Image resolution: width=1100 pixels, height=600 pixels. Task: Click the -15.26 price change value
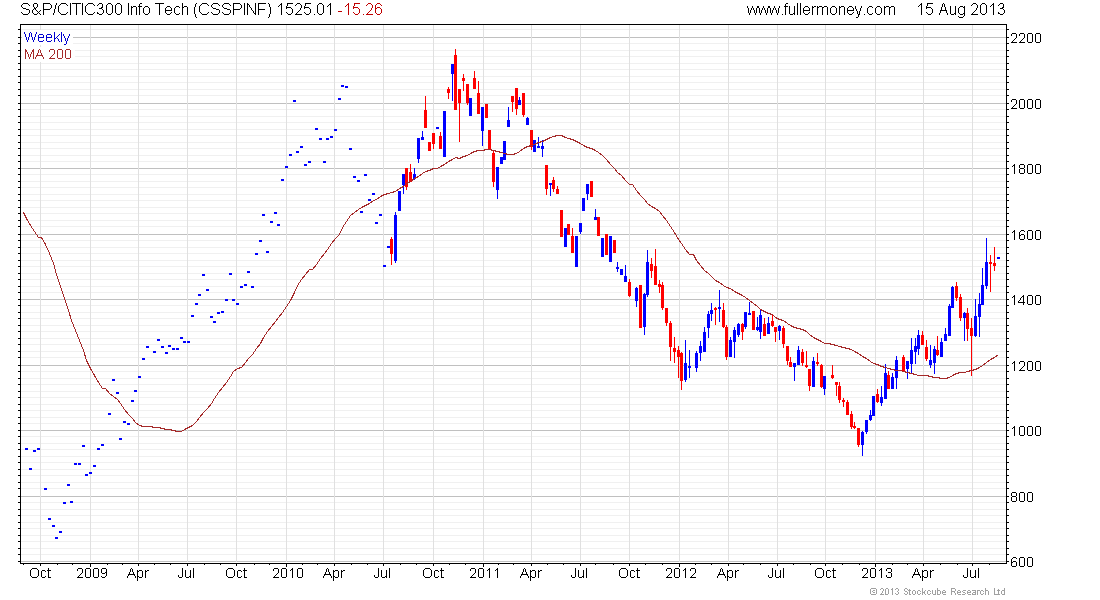pyautogui.click(x=360, y=10)
